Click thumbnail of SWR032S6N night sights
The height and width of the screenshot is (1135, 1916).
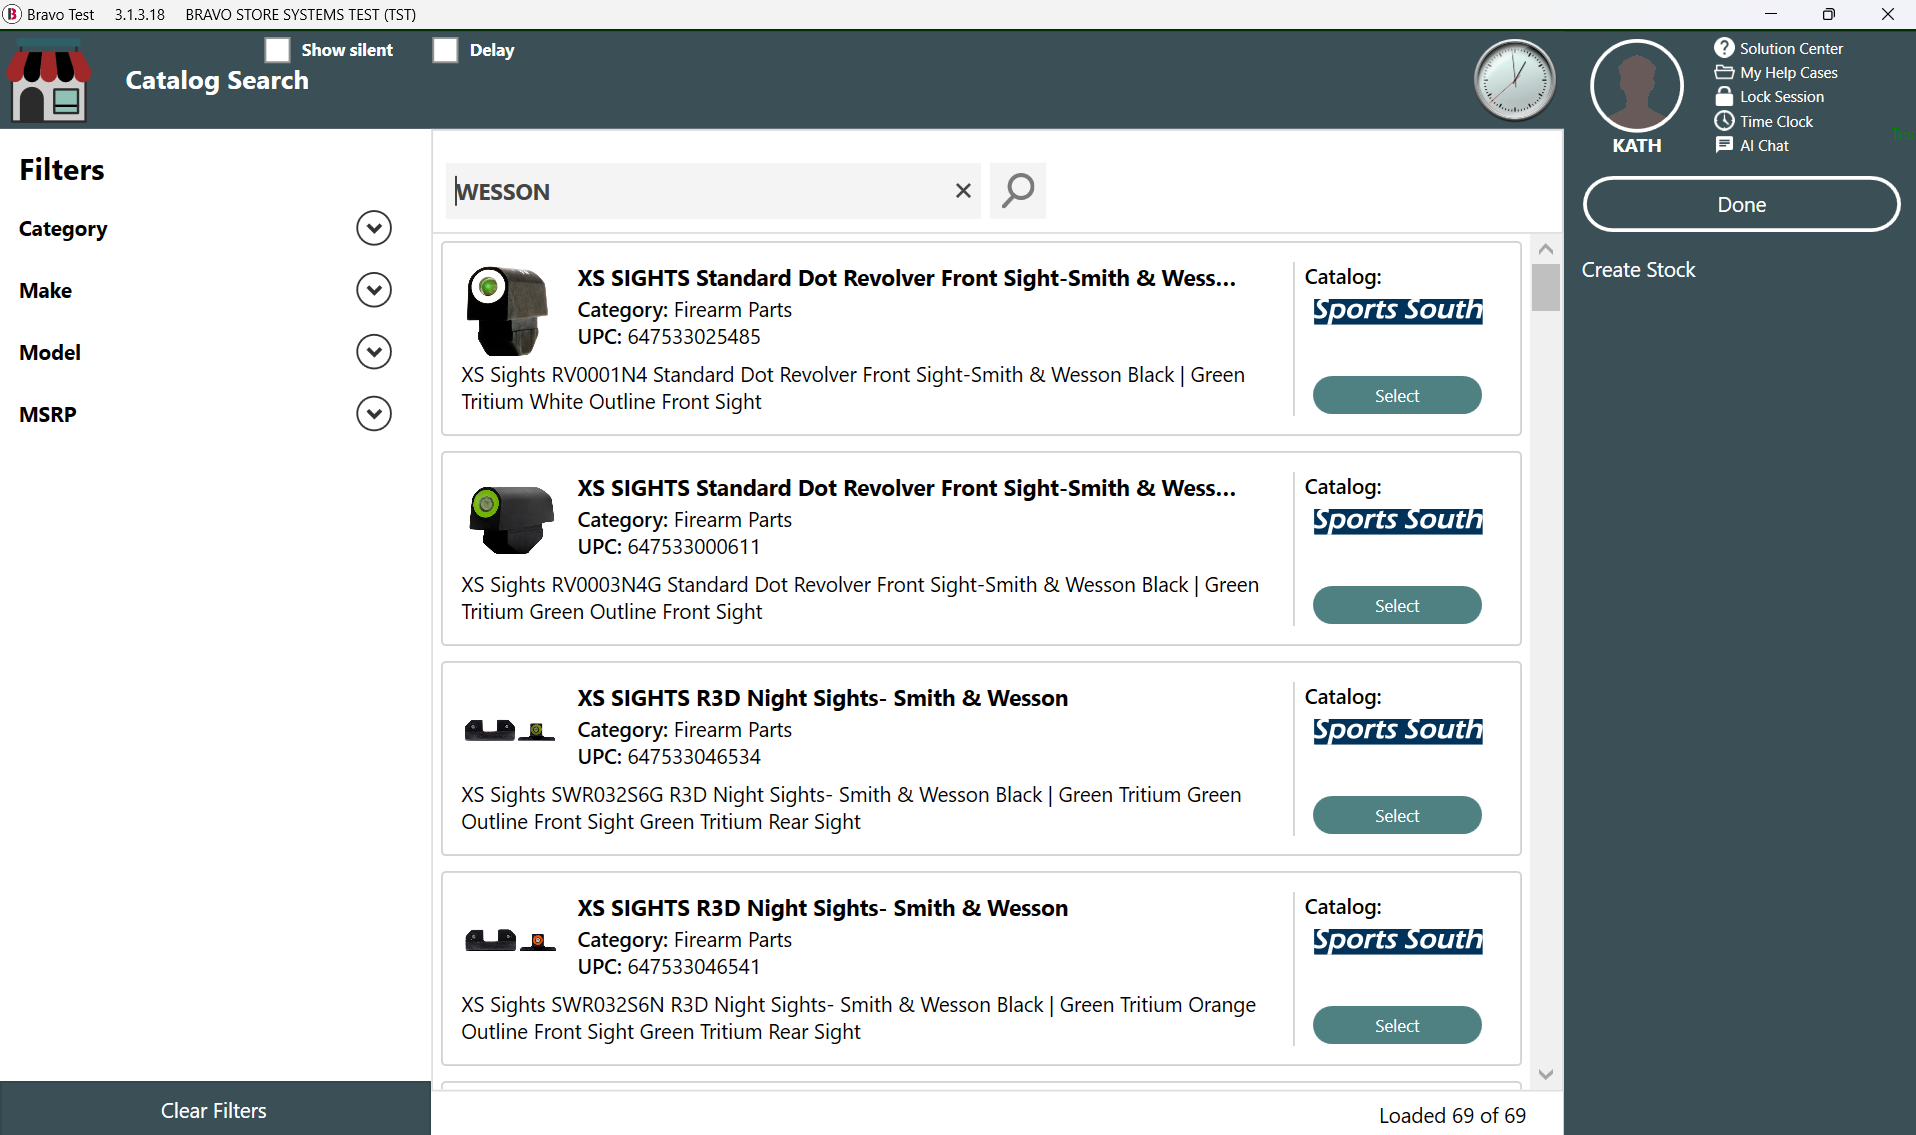click(x=509, y=940)
